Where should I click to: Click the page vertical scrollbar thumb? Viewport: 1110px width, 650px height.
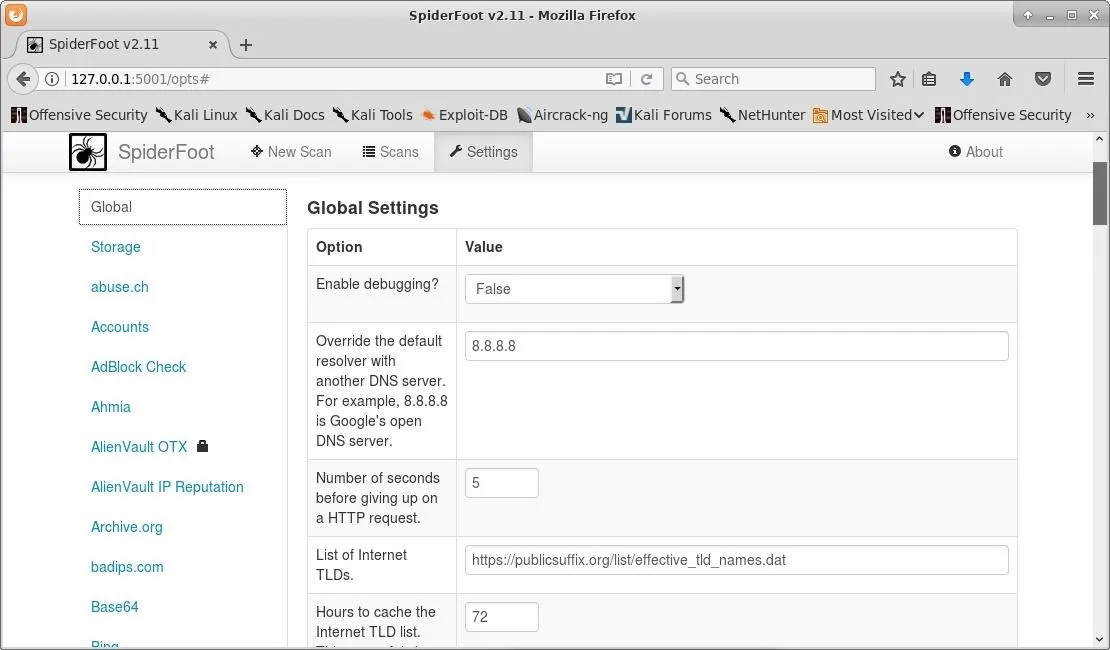[1099, 193]
